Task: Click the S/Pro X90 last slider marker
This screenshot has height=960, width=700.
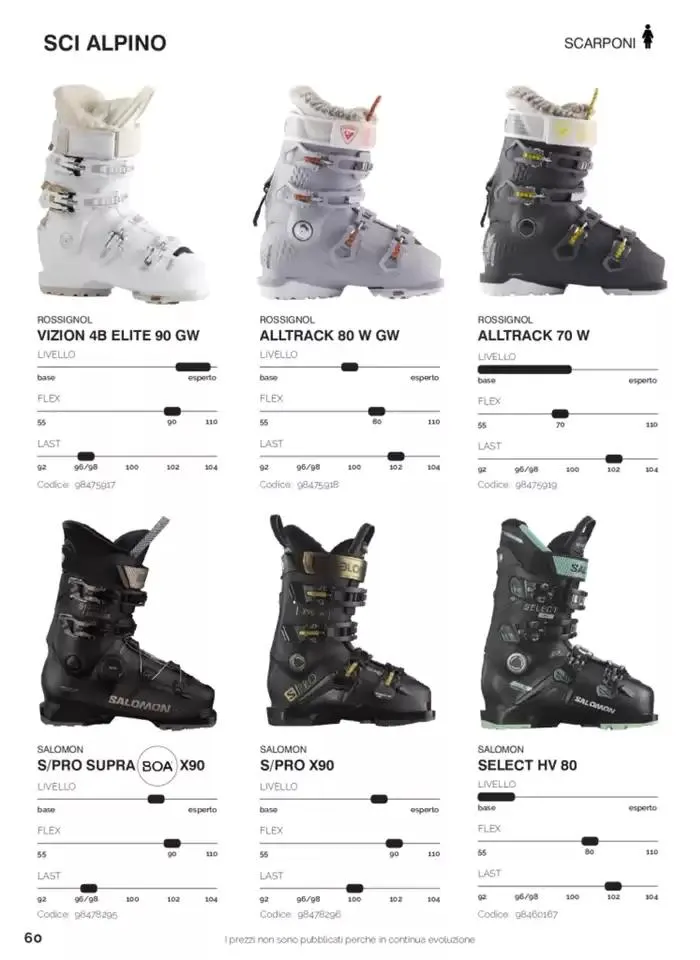Action: (x=355, y=888)
